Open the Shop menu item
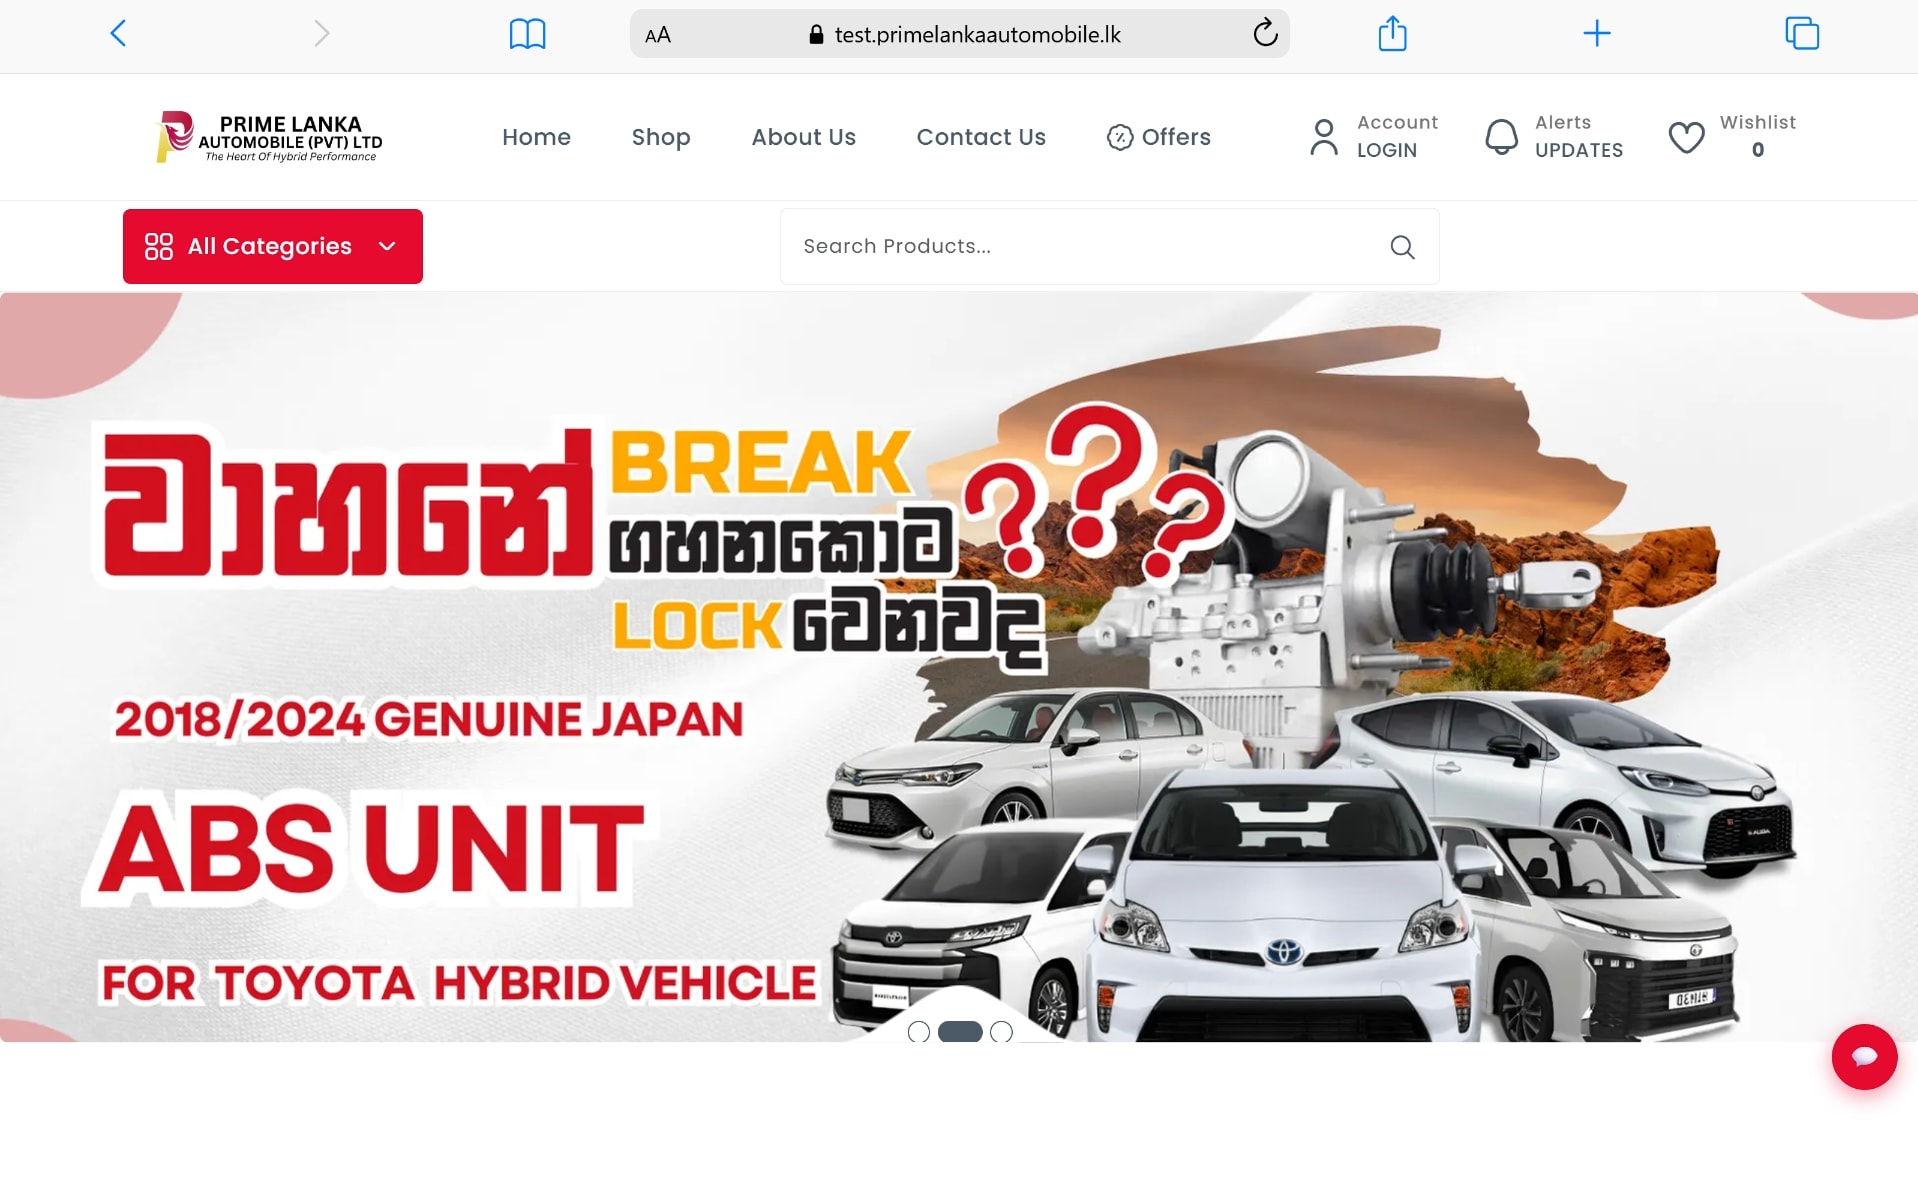This screenshot has width=1918, height=1198. click(x=661, y=137)
